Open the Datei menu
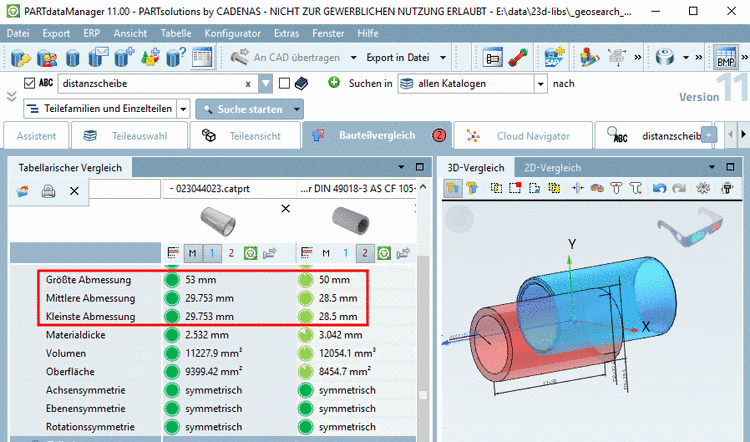 pyautogui.click(x=18, y=33)
